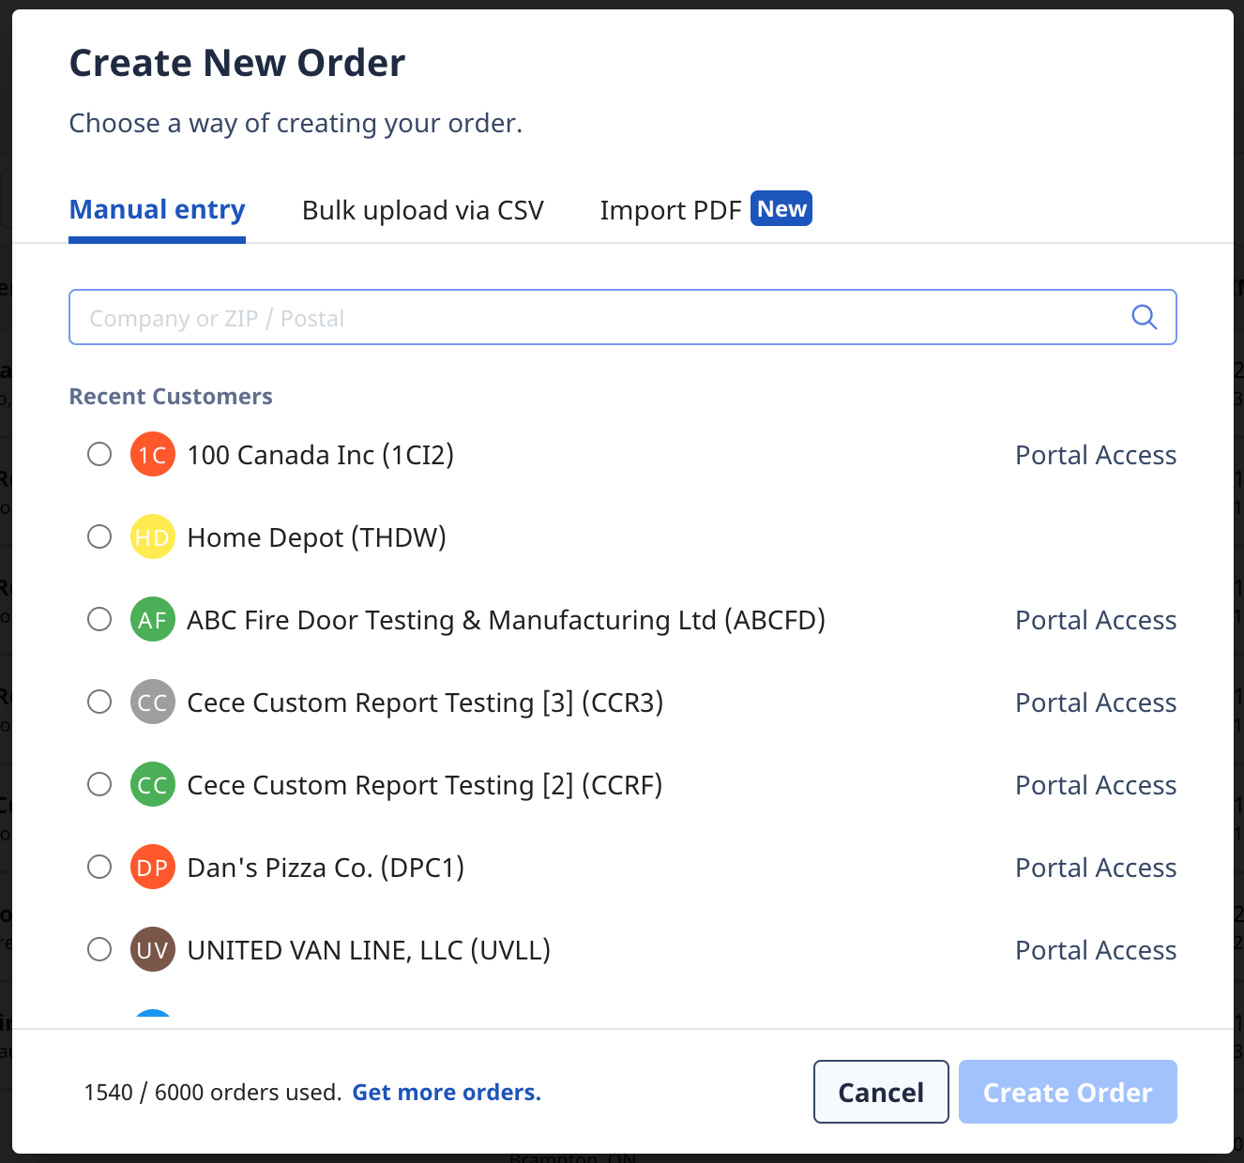Click the 100 Canada Inc avatar icon
The image size is (1244, 1163).
[x=152, y=454]
